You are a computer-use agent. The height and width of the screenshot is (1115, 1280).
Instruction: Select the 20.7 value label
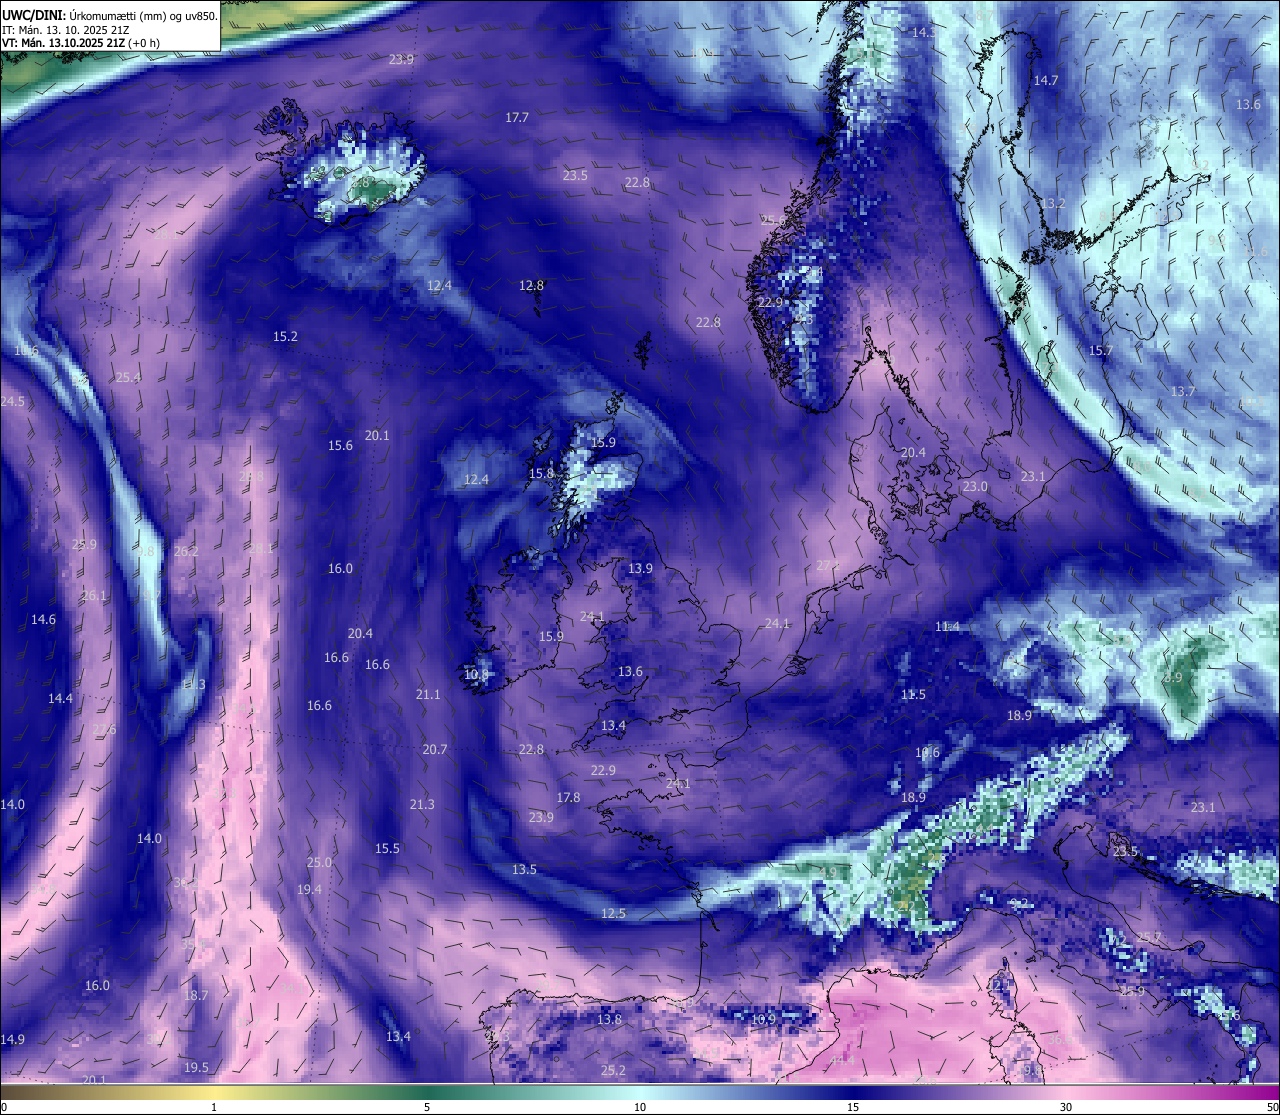pos(435,749)
